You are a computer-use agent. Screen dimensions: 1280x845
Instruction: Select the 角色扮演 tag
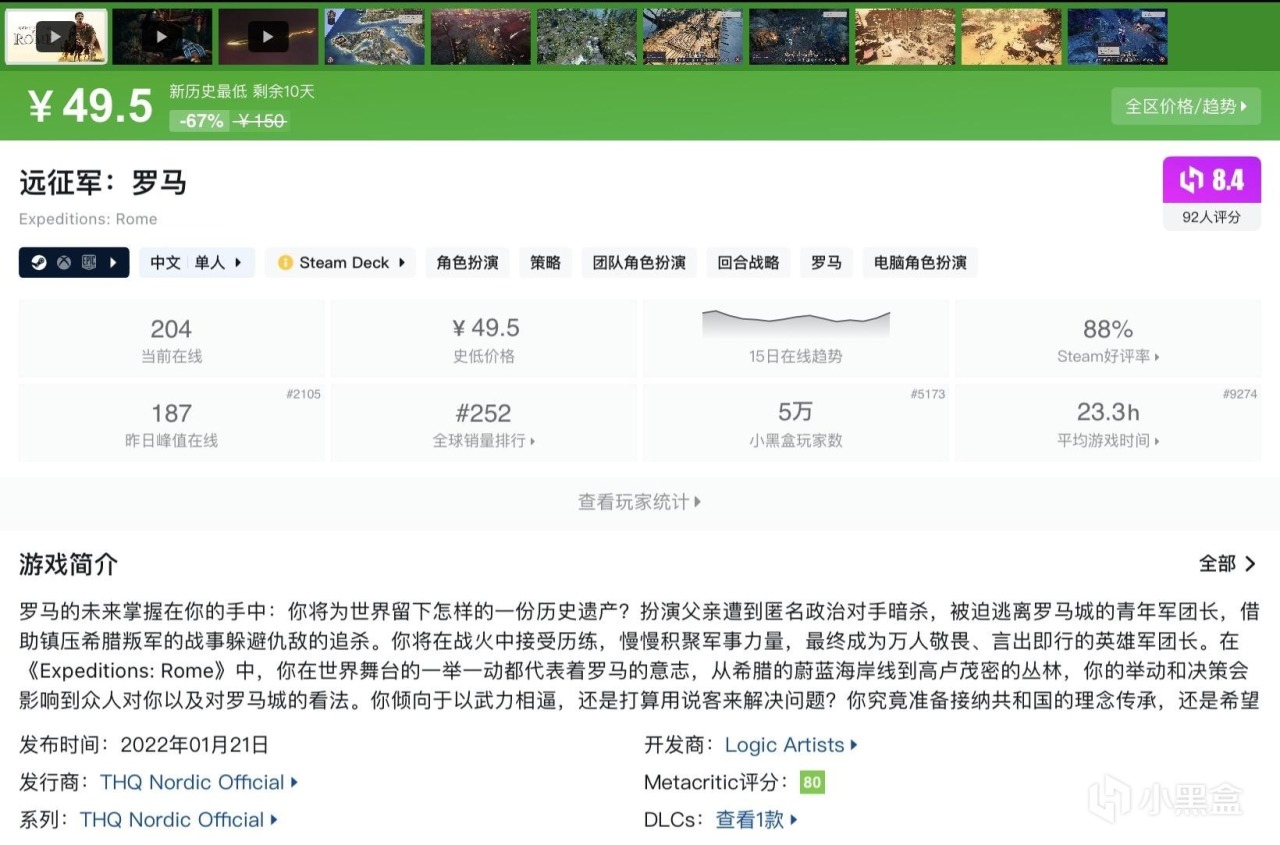tap(468, 263)
